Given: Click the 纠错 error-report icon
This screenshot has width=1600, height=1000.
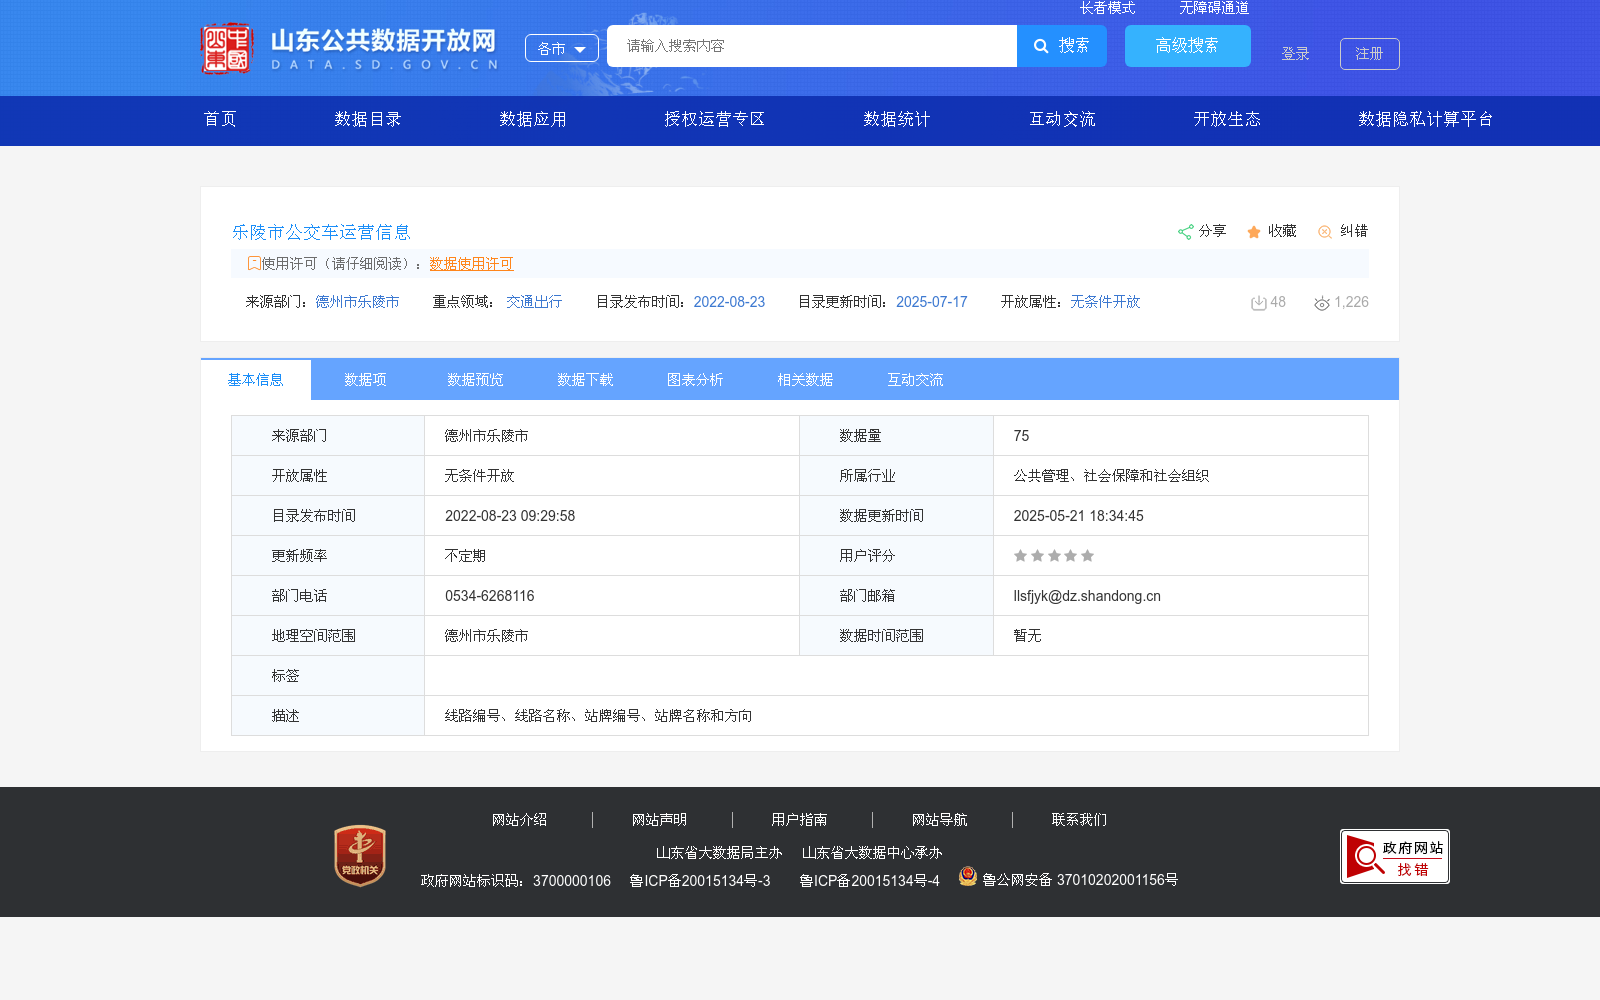Looking at the screenshot, I should (x=1325, y=231).
